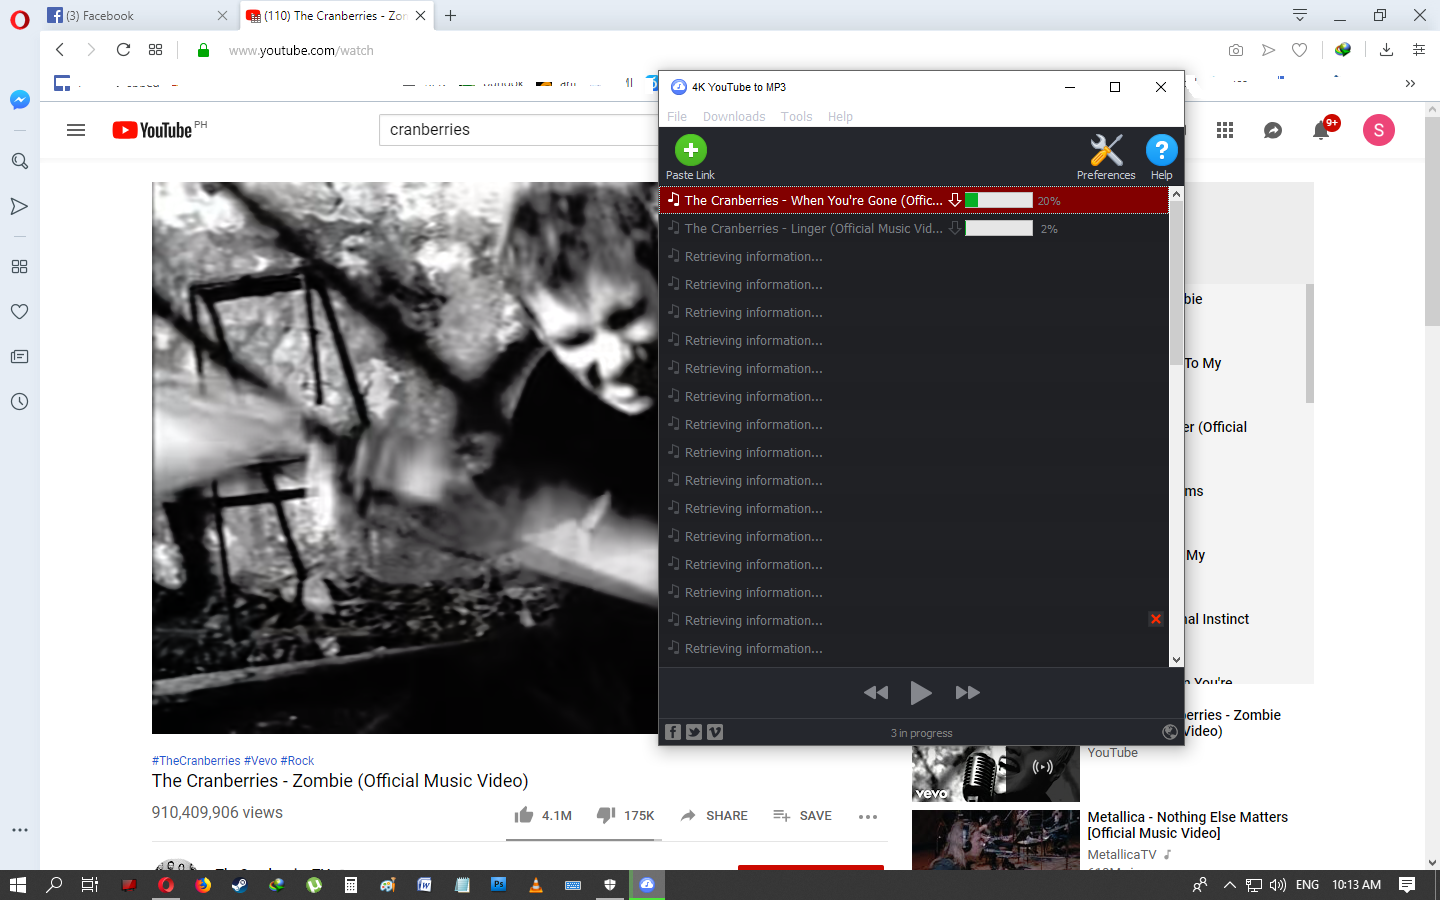
Task: Open Messenger in Opera sidebar
Action: (19, 100)
